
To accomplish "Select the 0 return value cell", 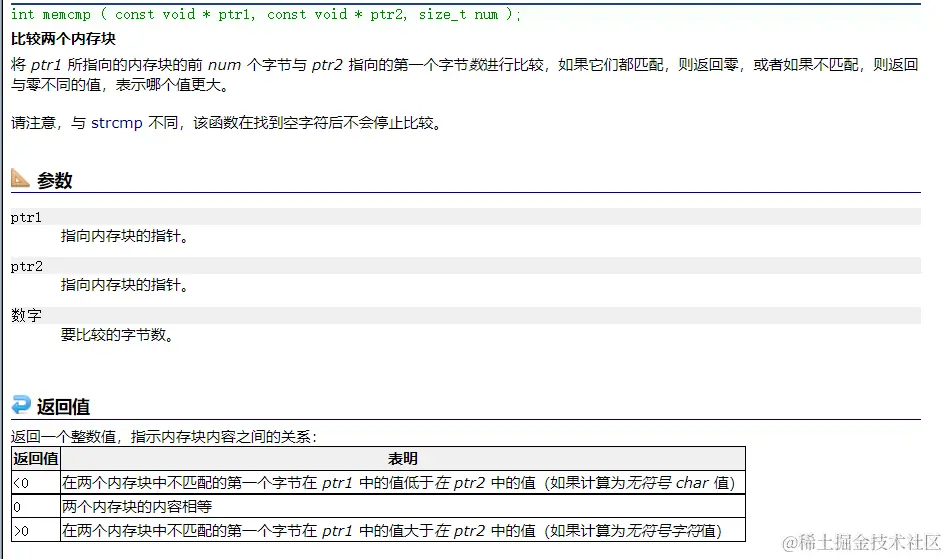I will coord(36,506).
